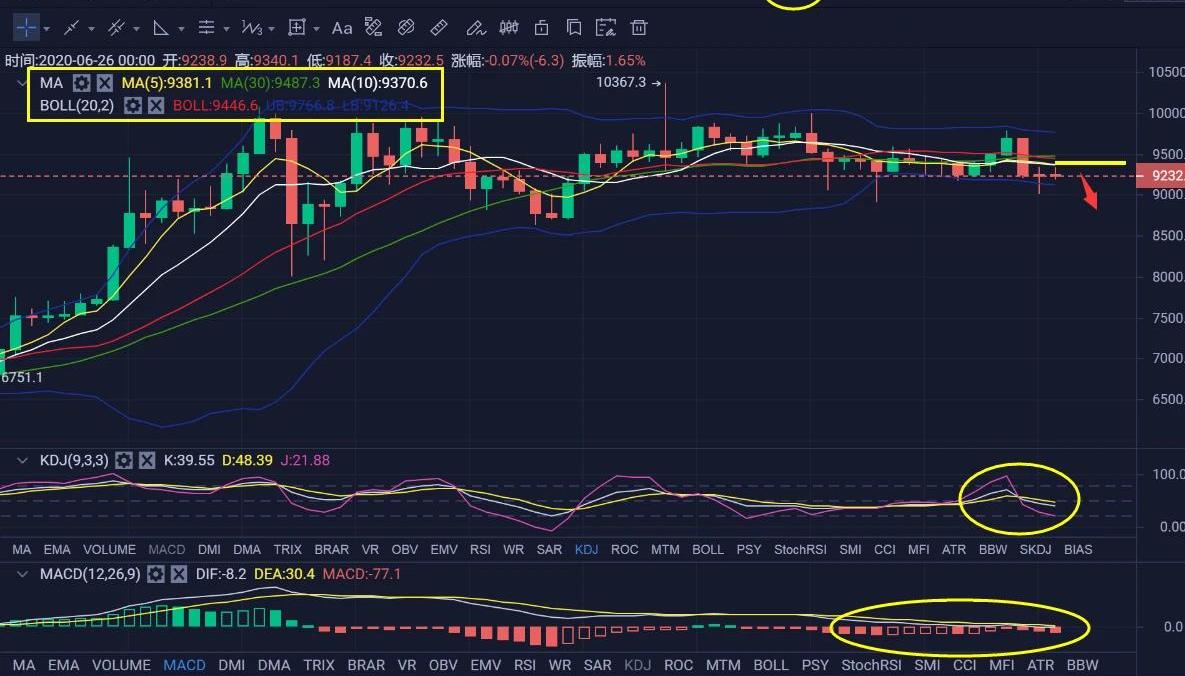The height and width of the screenshot is (676, 1185).
Task: Select SAR in the KDJ panel row
Action: (x=549, y=550)
